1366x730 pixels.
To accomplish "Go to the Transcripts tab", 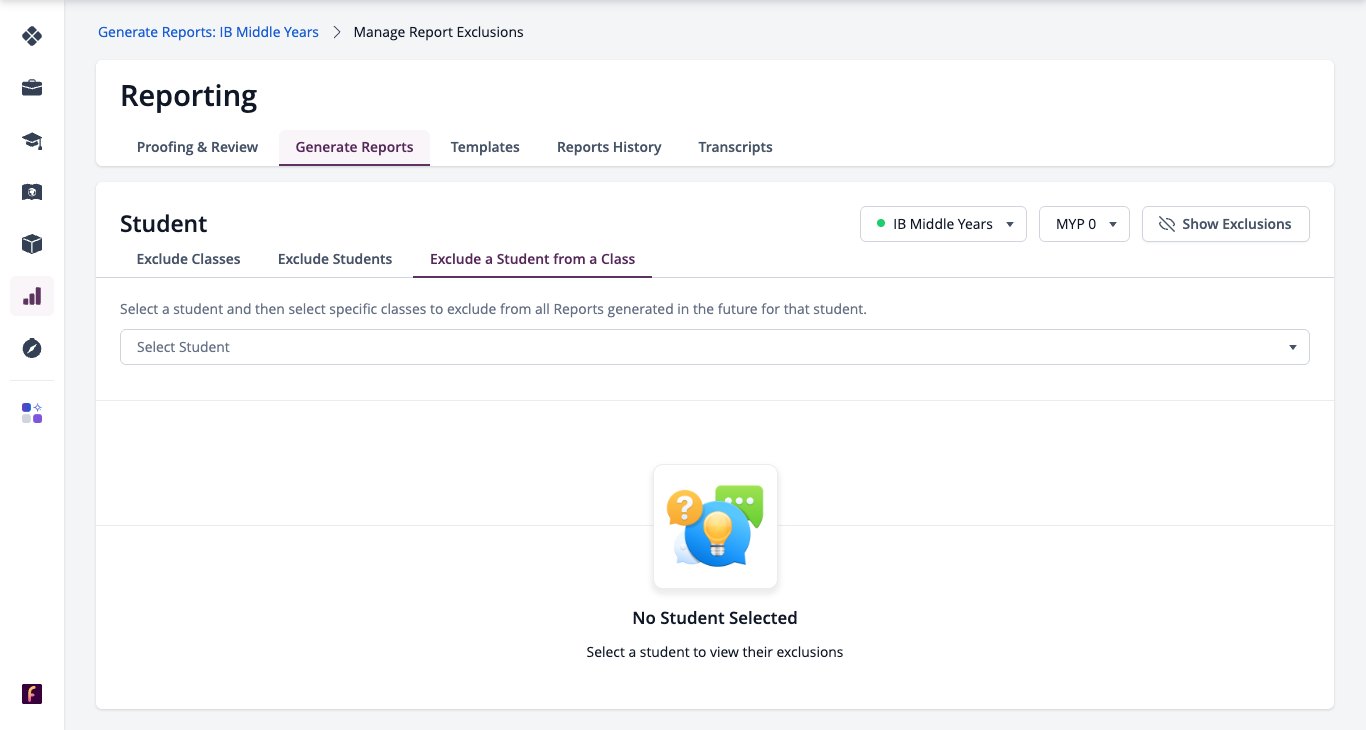I will (735, 147).
